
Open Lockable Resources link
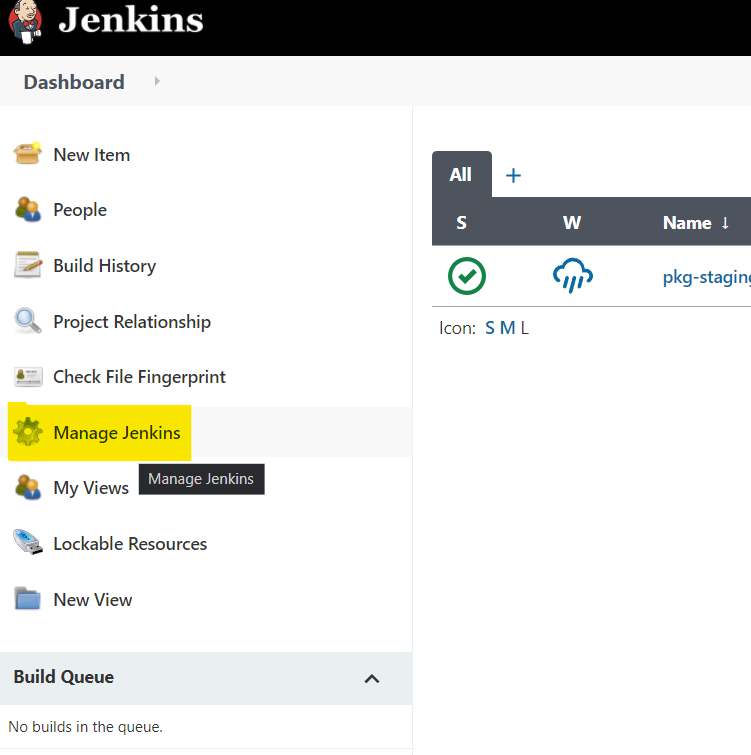point(130,544)
